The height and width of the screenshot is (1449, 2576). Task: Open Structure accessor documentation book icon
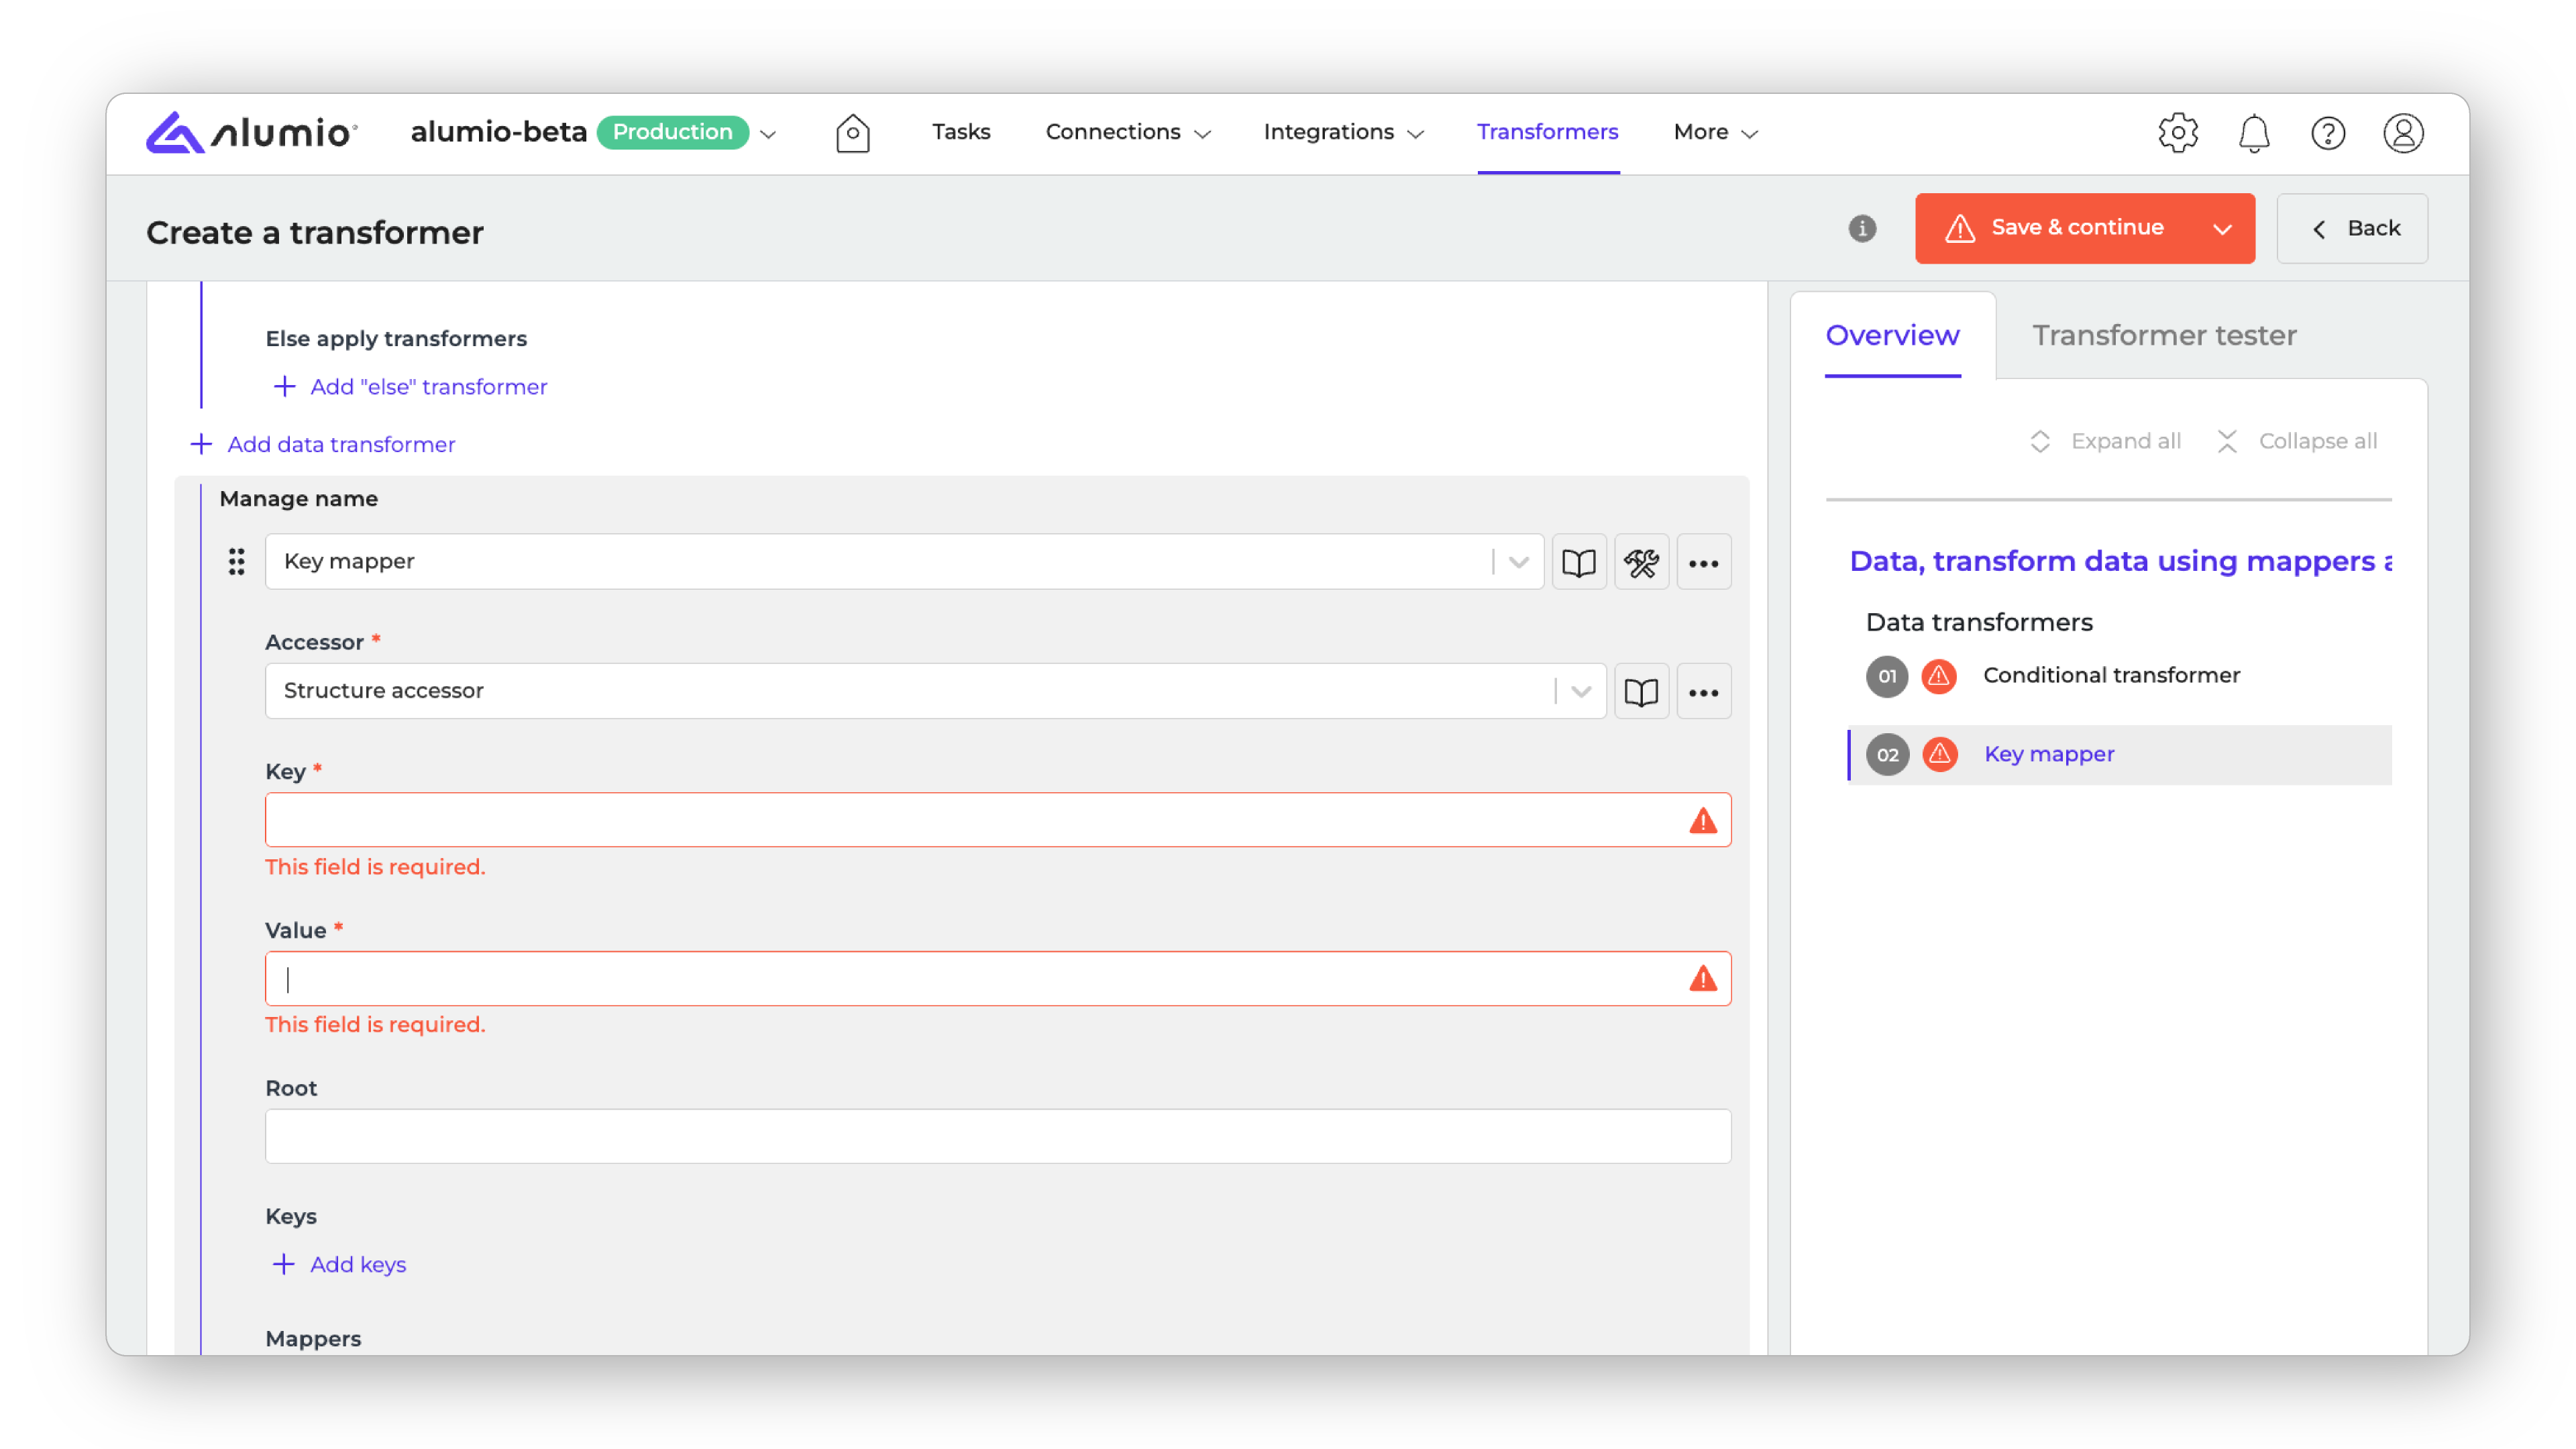(x=1641, y=692)
